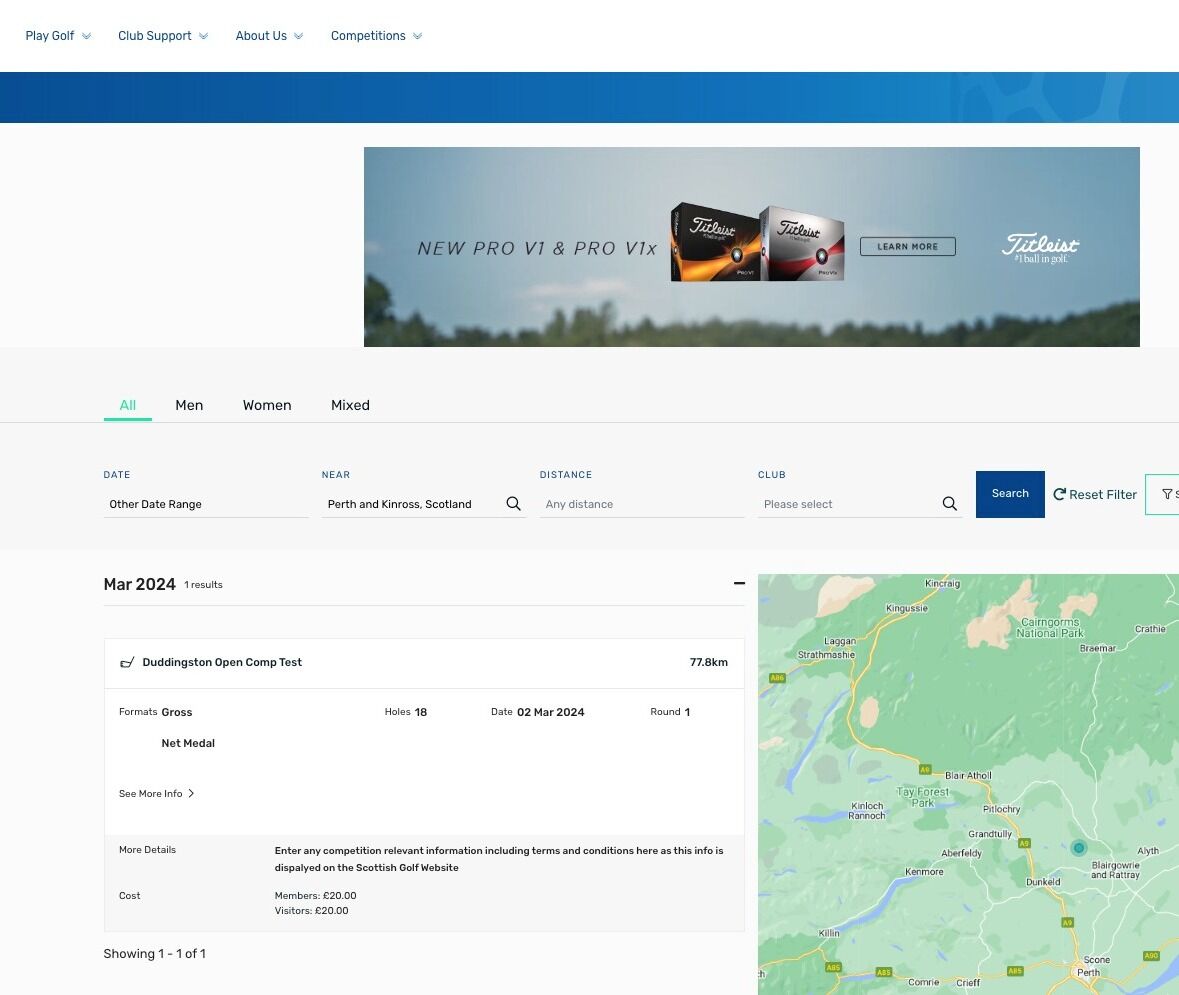This screenshot has width=1179, height=995.
Task: Click the filter funnel icon button
Action: [x=1162, y=494]
